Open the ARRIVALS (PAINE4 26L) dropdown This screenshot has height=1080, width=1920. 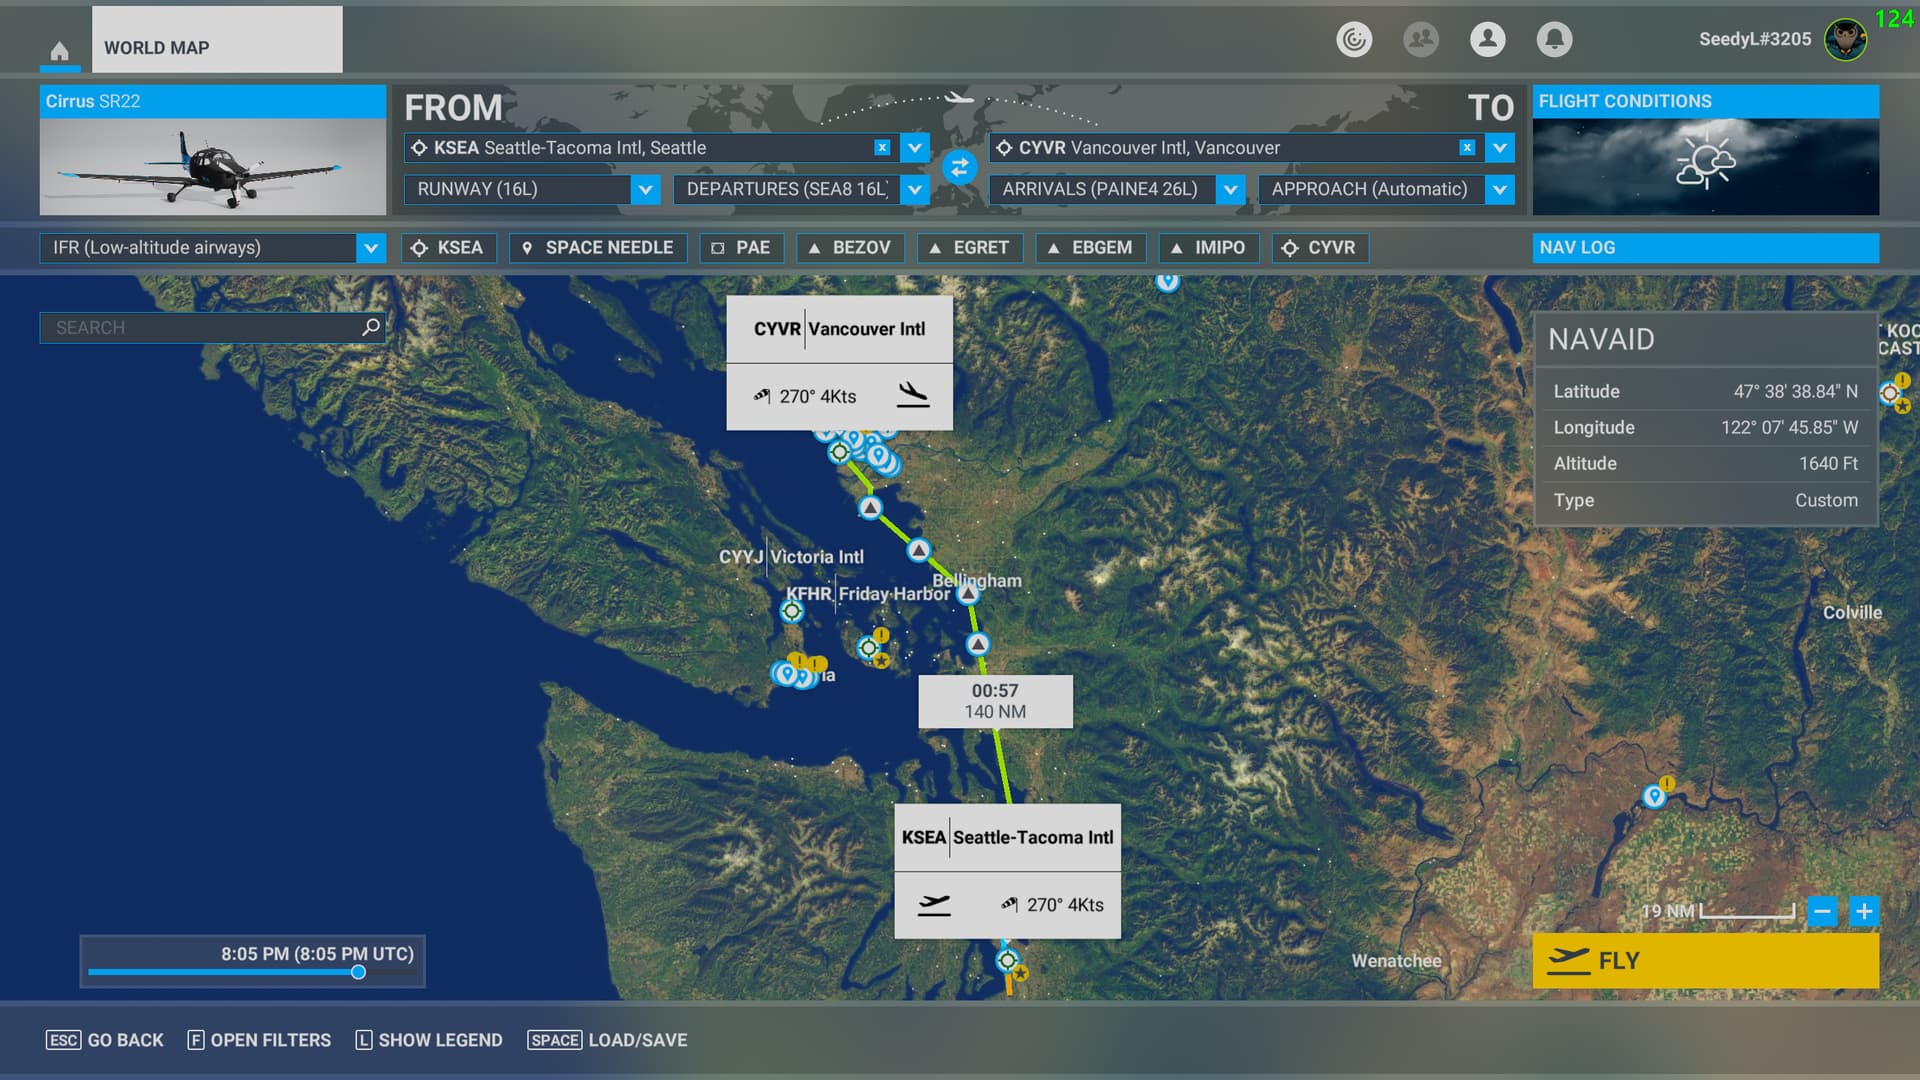(x=1230, y=189)
